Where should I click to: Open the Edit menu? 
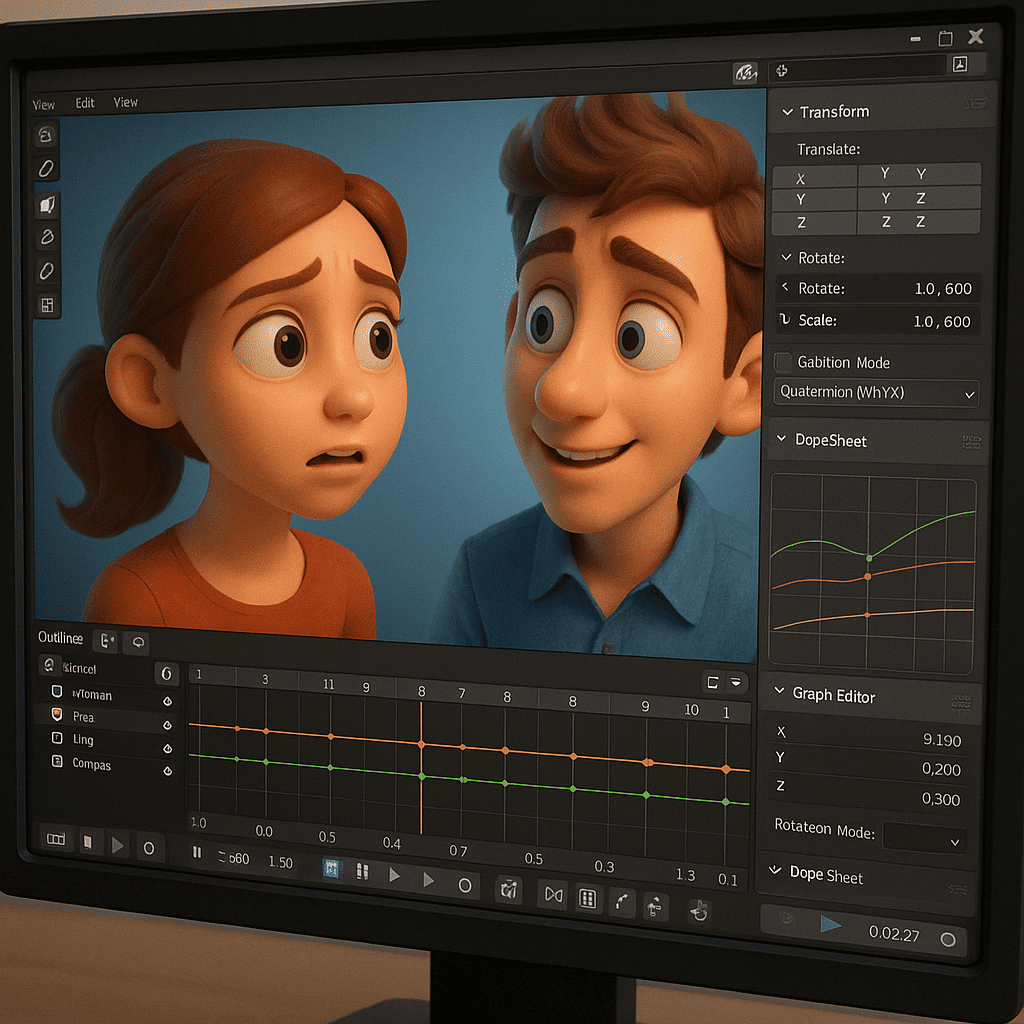point(85,103)
